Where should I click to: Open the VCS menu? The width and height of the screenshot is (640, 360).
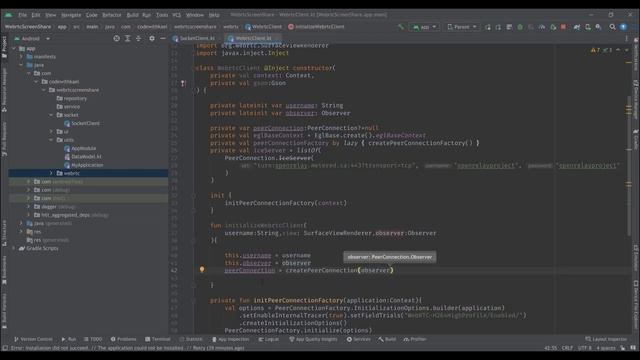(176, 15)
